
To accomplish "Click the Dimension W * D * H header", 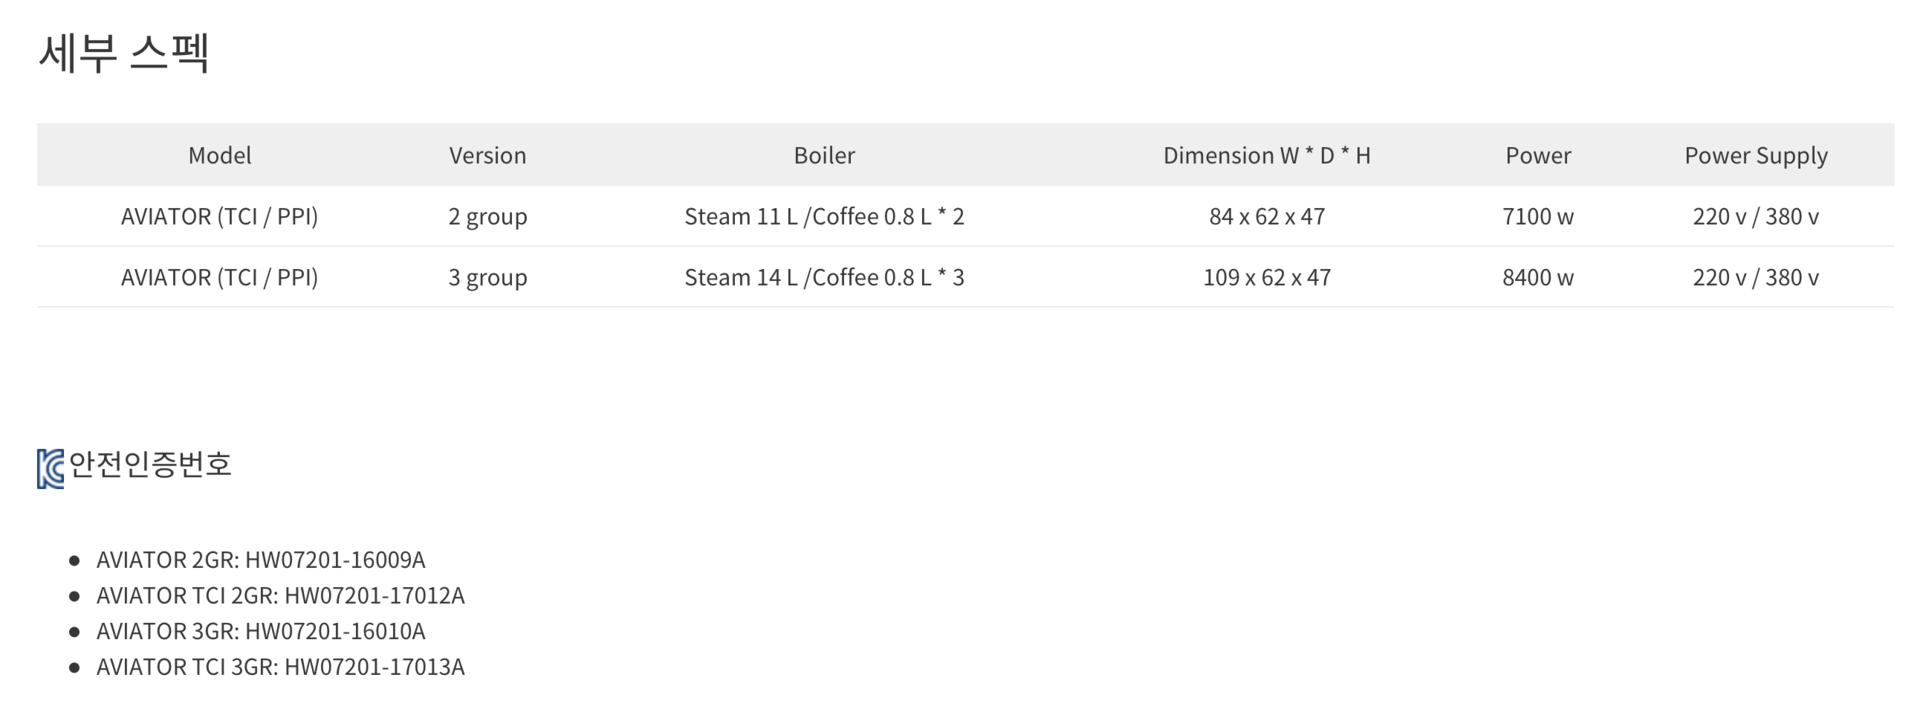I will (x=1266, y=156).
